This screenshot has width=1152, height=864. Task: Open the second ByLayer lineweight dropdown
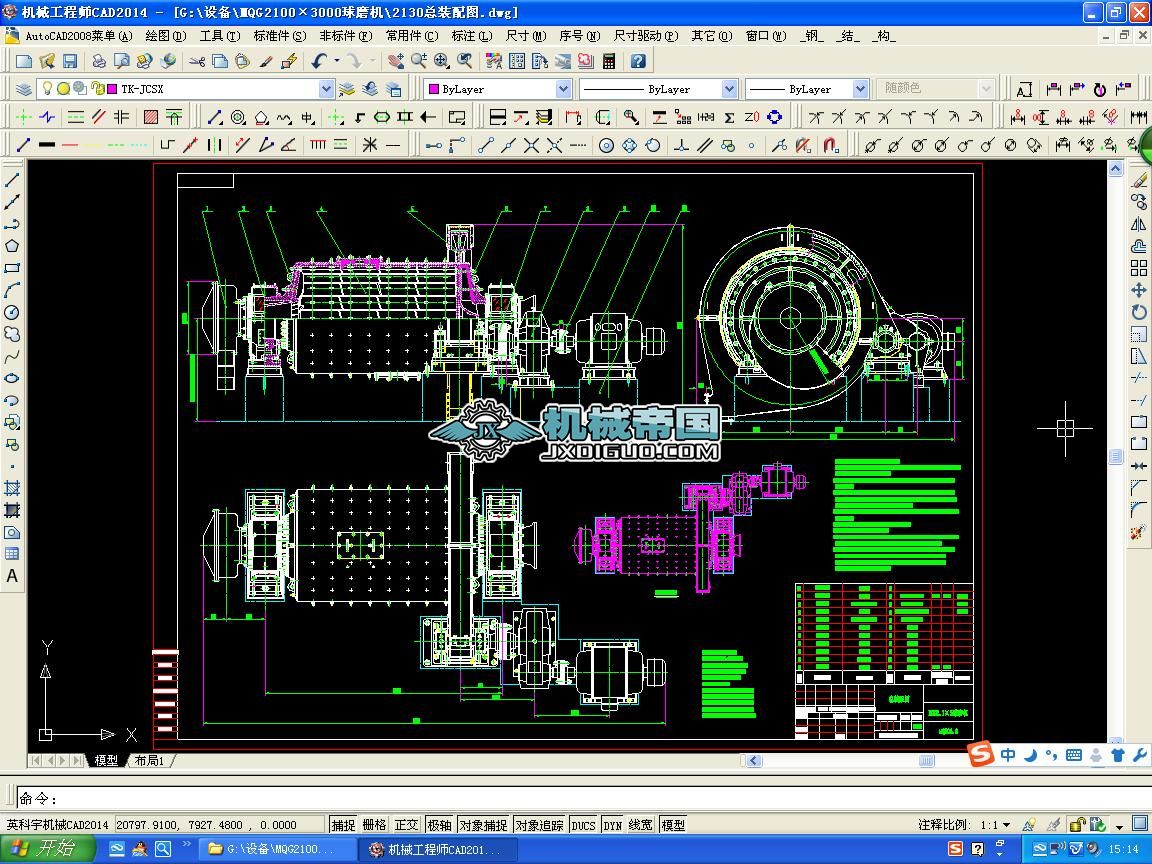click(860, 89)
